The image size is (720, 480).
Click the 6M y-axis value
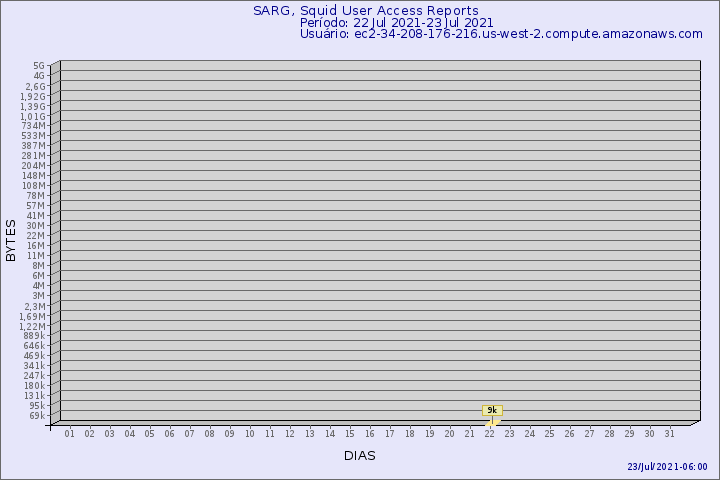pyautogui.click(x=39, y=276)
